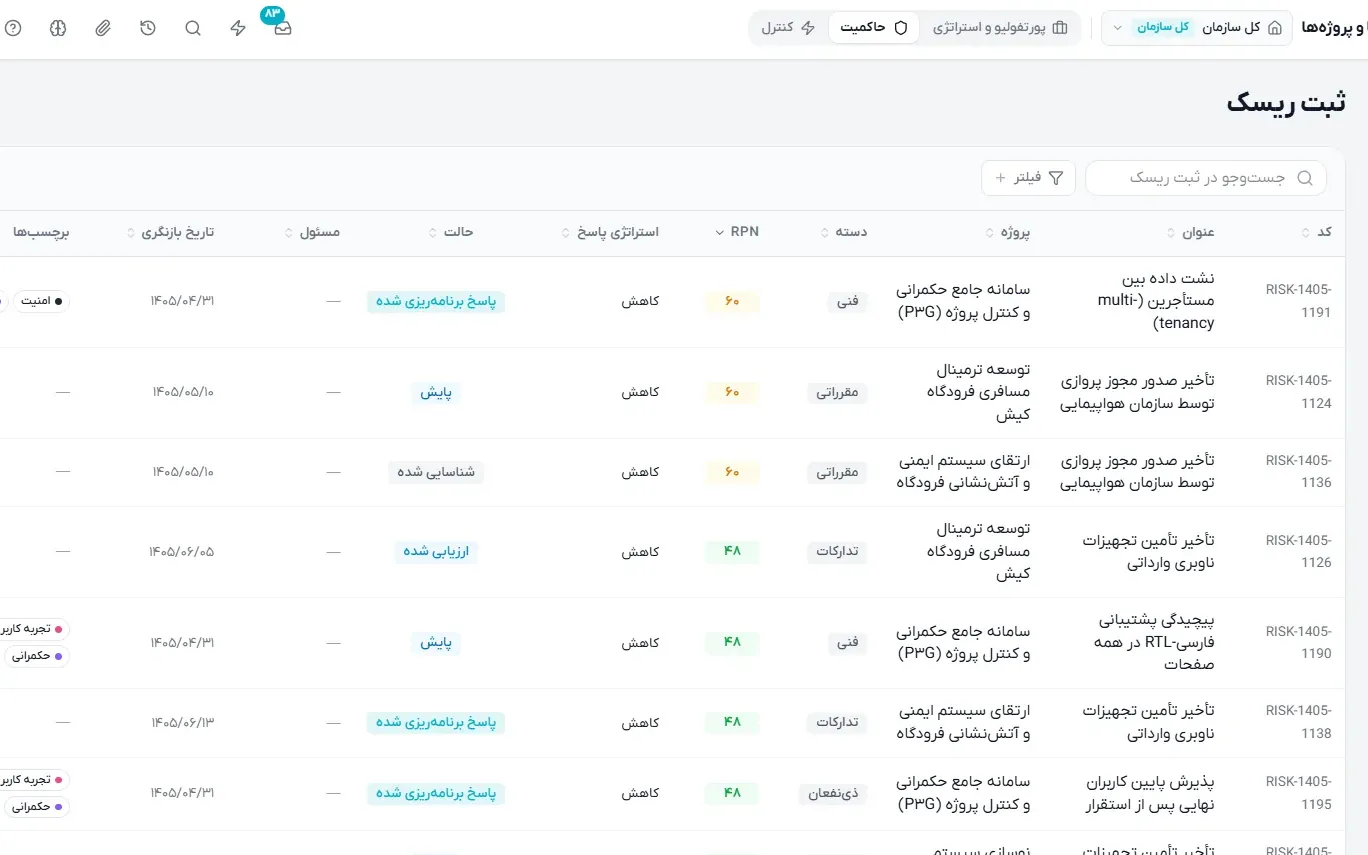Click the sort icon on the حالت column

point(433,233)
